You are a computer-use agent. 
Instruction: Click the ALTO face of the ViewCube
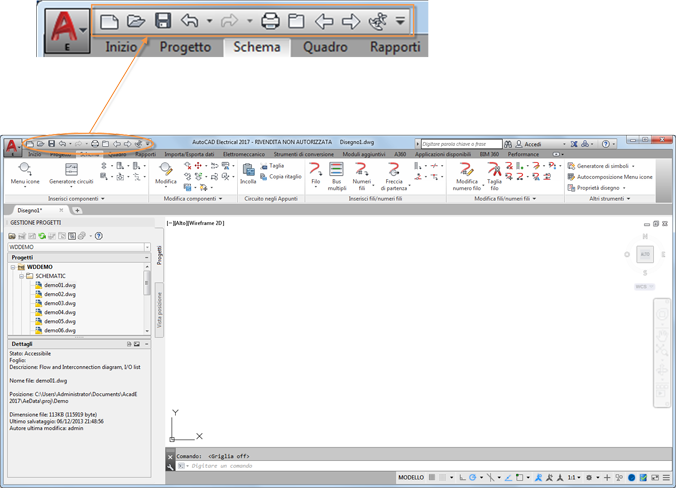[645, 254]
